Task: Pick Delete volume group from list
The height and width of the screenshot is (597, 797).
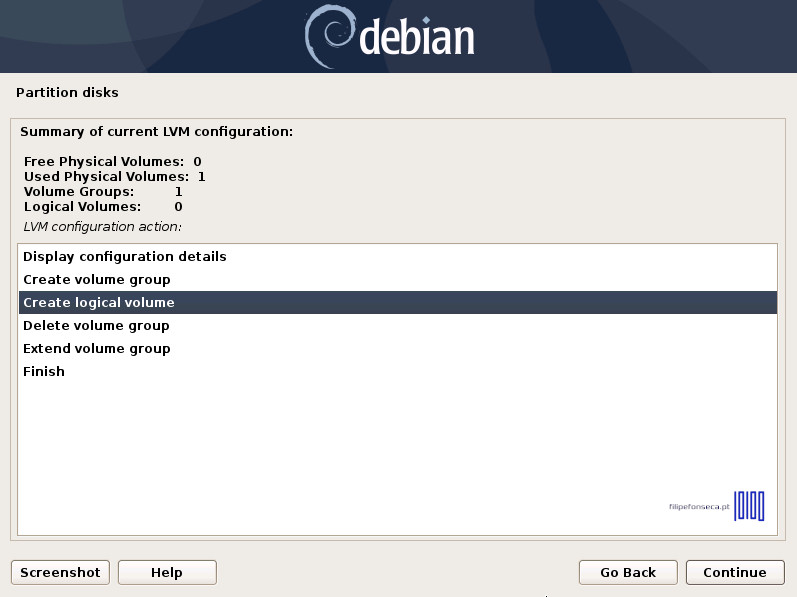Action: click(x=96, y=326)
